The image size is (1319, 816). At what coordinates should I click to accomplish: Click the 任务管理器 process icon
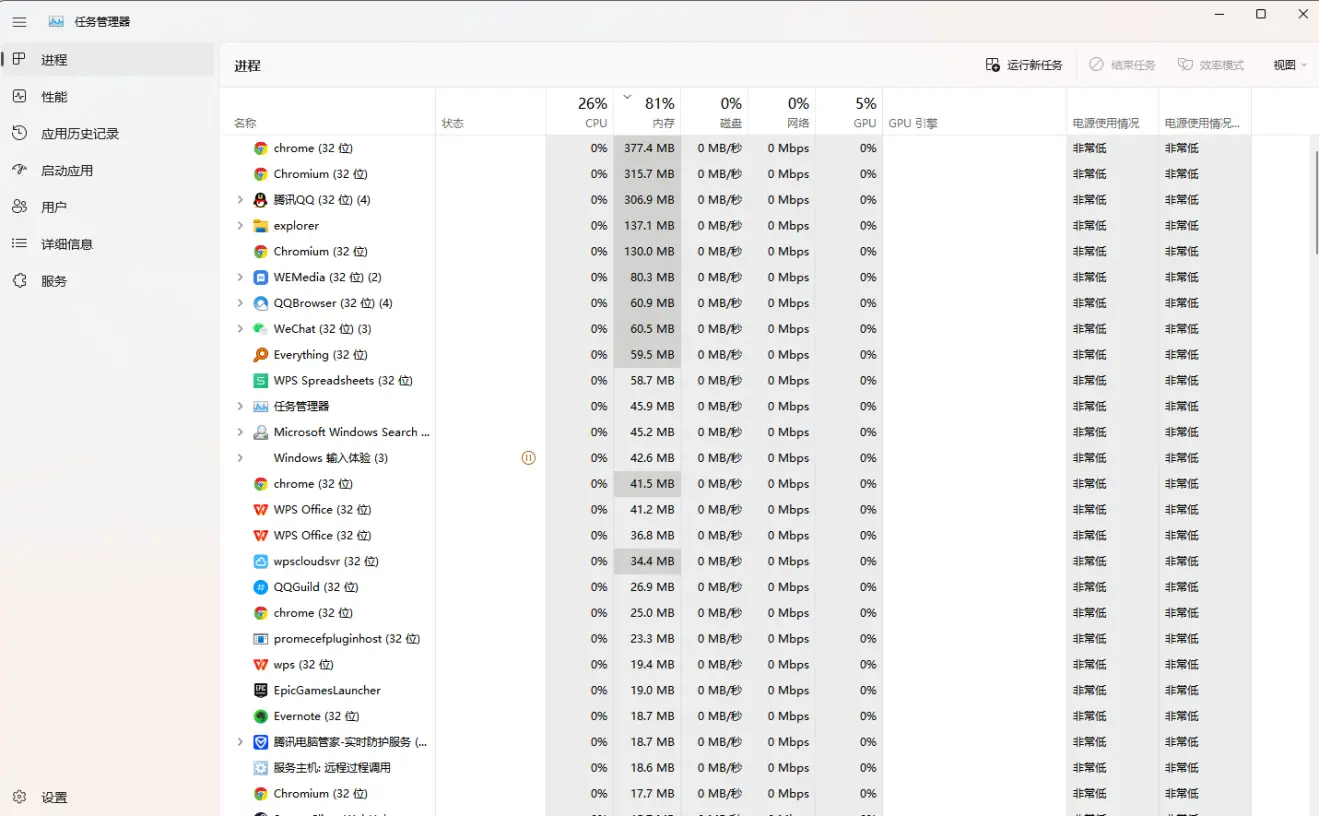[260, 406]
